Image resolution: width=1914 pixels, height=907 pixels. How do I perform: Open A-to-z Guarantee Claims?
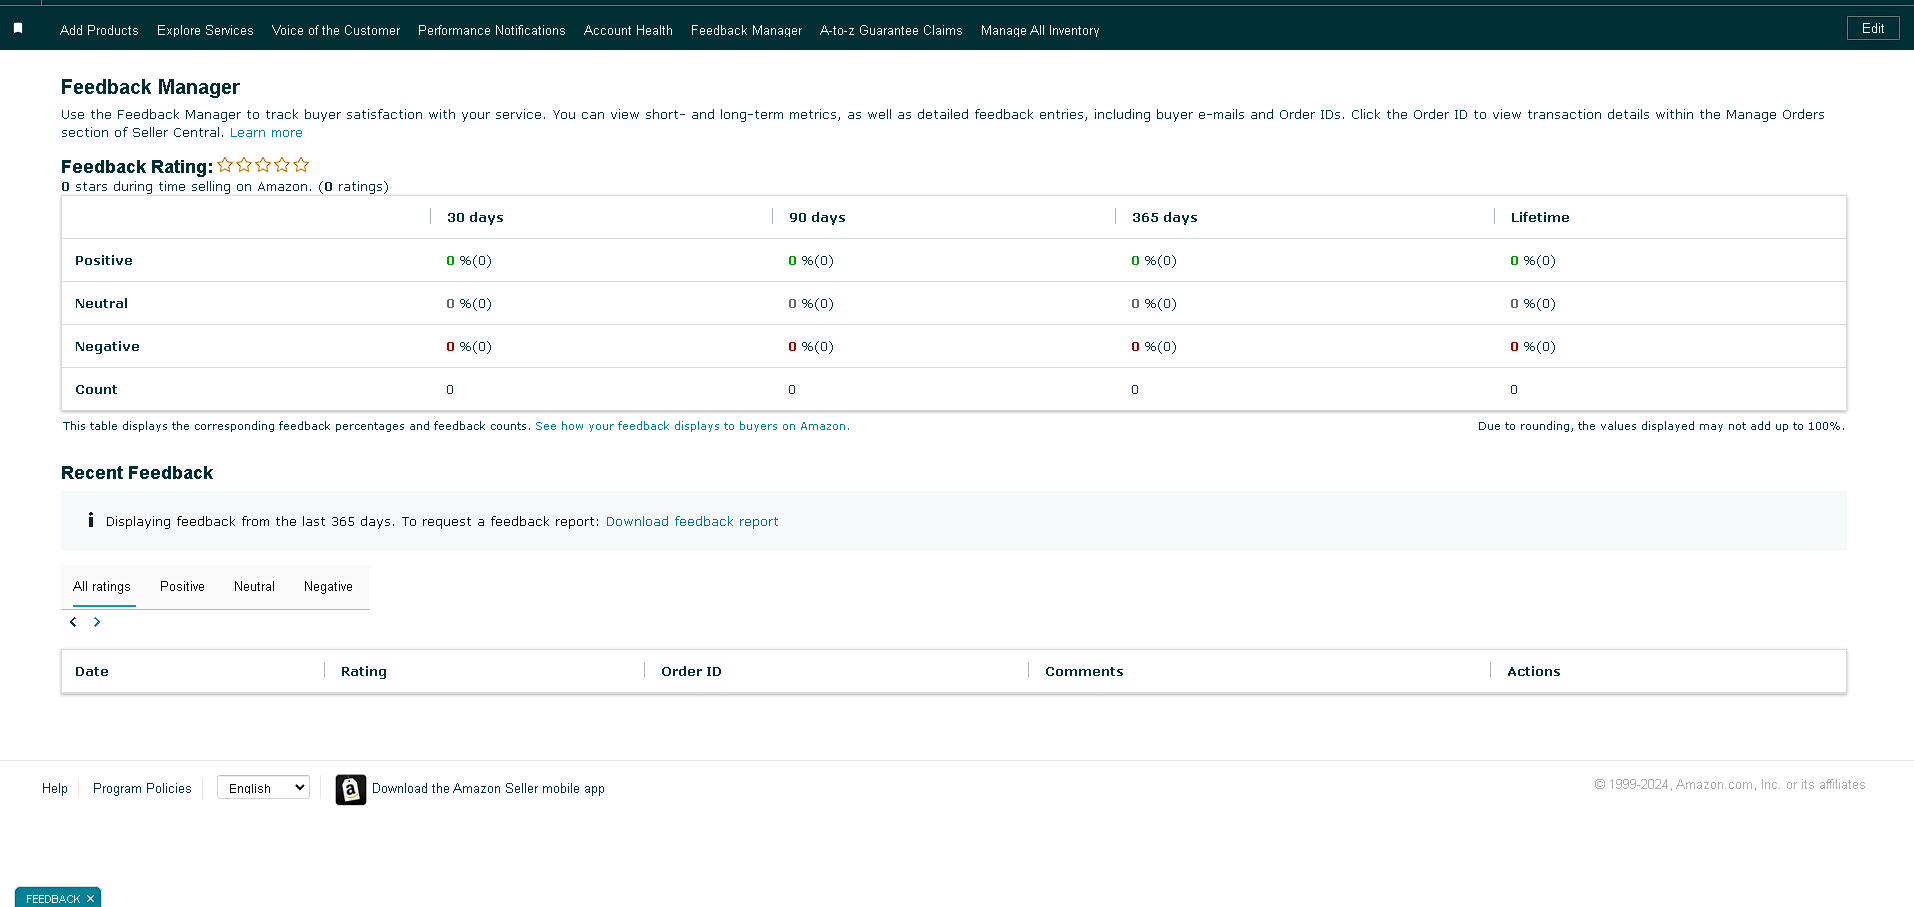coord(891,30)
